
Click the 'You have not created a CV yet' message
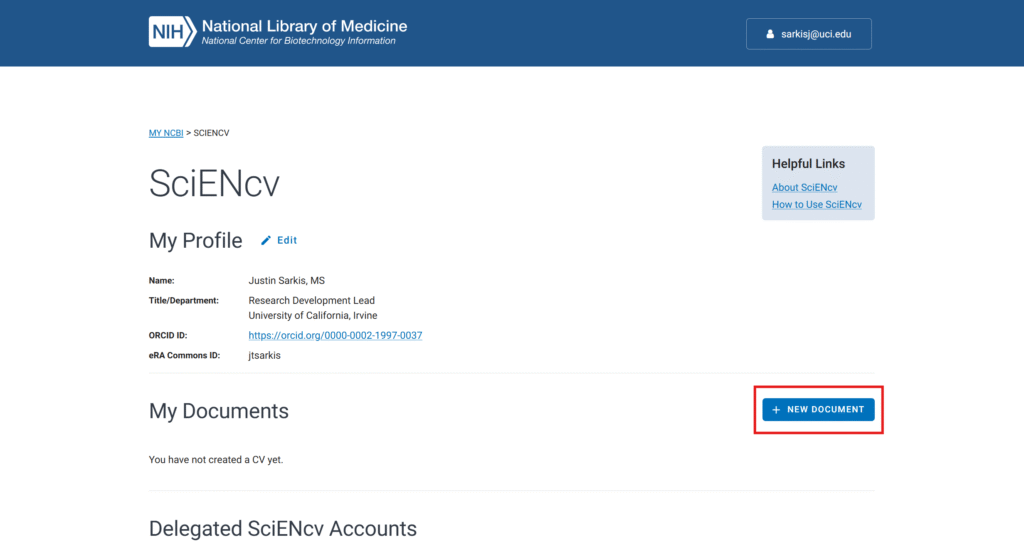click(x=223, y=460)
